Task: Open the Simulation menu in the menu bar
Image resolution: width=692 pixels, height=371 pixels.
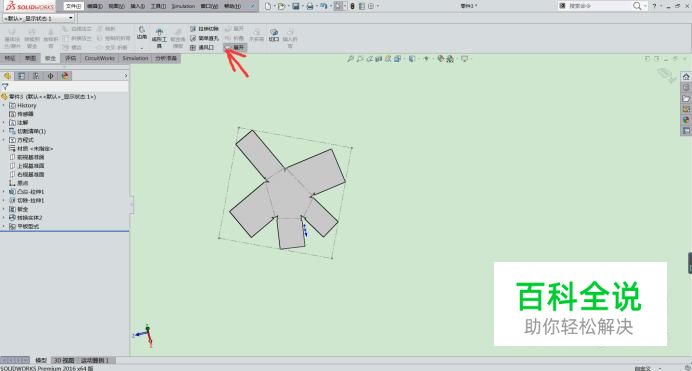Action: click(183, 6)
